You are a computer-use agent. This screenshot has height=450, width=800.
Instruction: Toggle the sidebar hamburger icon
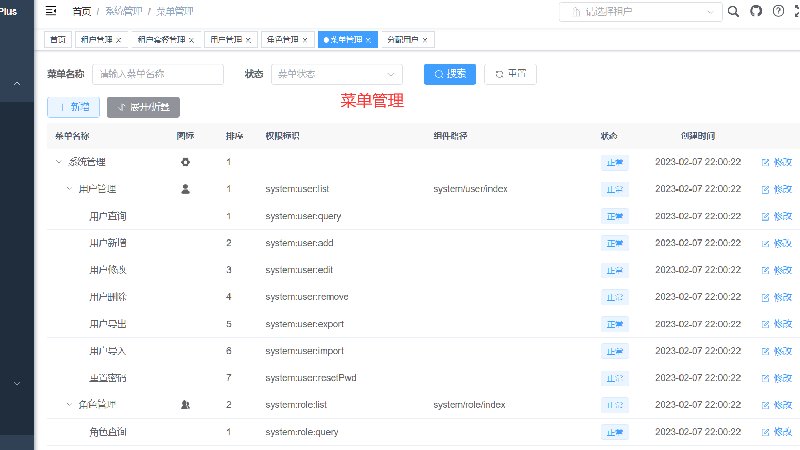pos(51,11)
